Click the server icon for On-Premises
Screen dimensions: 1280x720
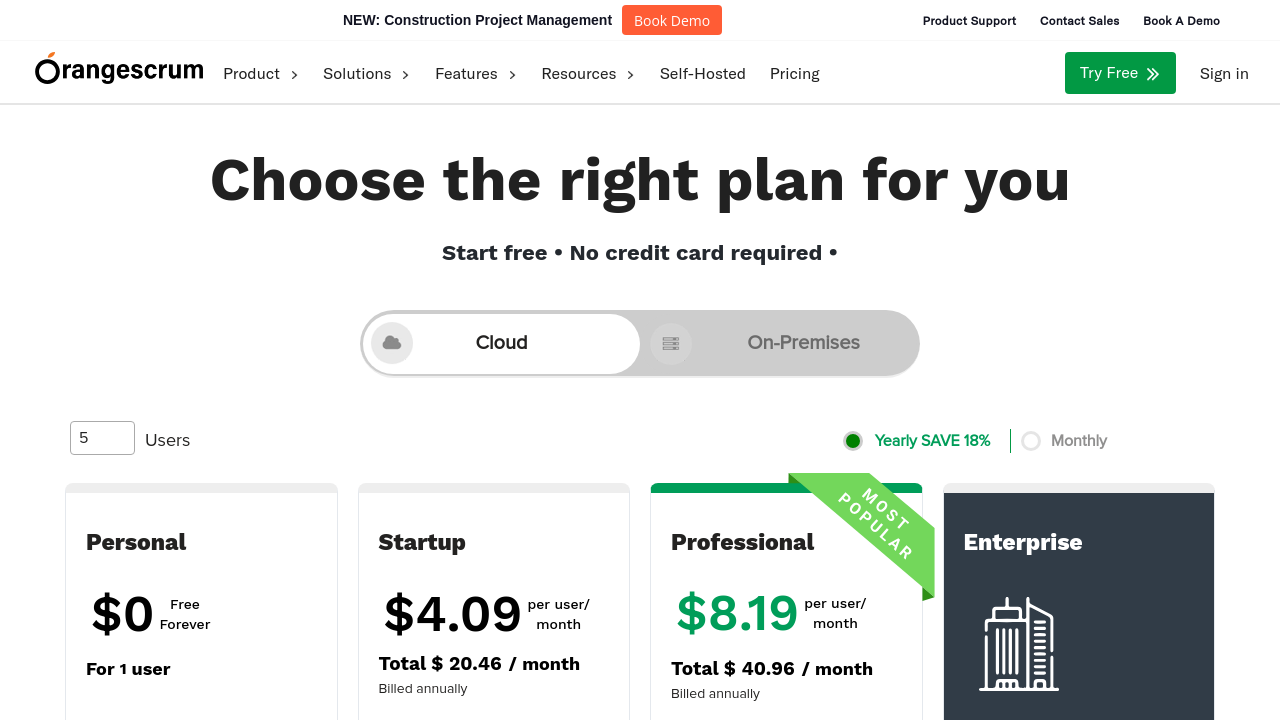point(671,344)
